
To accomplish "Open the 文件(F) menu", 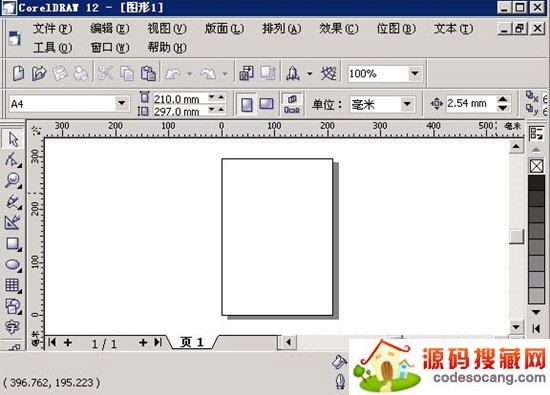I will pos(52,28).
